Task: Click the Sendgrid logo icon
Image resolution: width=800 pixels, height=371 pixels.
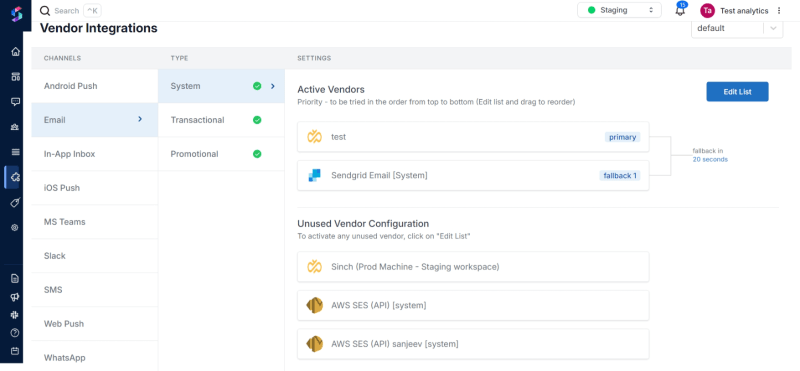Action: (314, 176)
